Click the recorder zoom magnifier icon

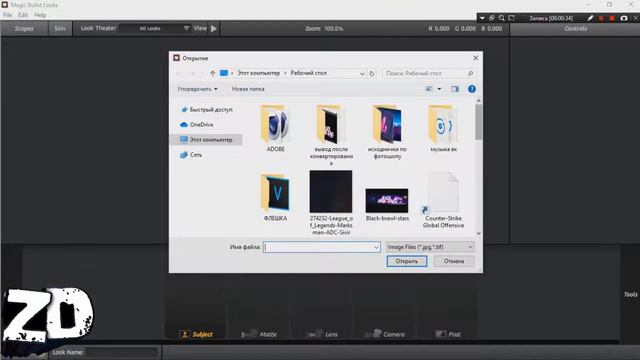coord(501,18)
